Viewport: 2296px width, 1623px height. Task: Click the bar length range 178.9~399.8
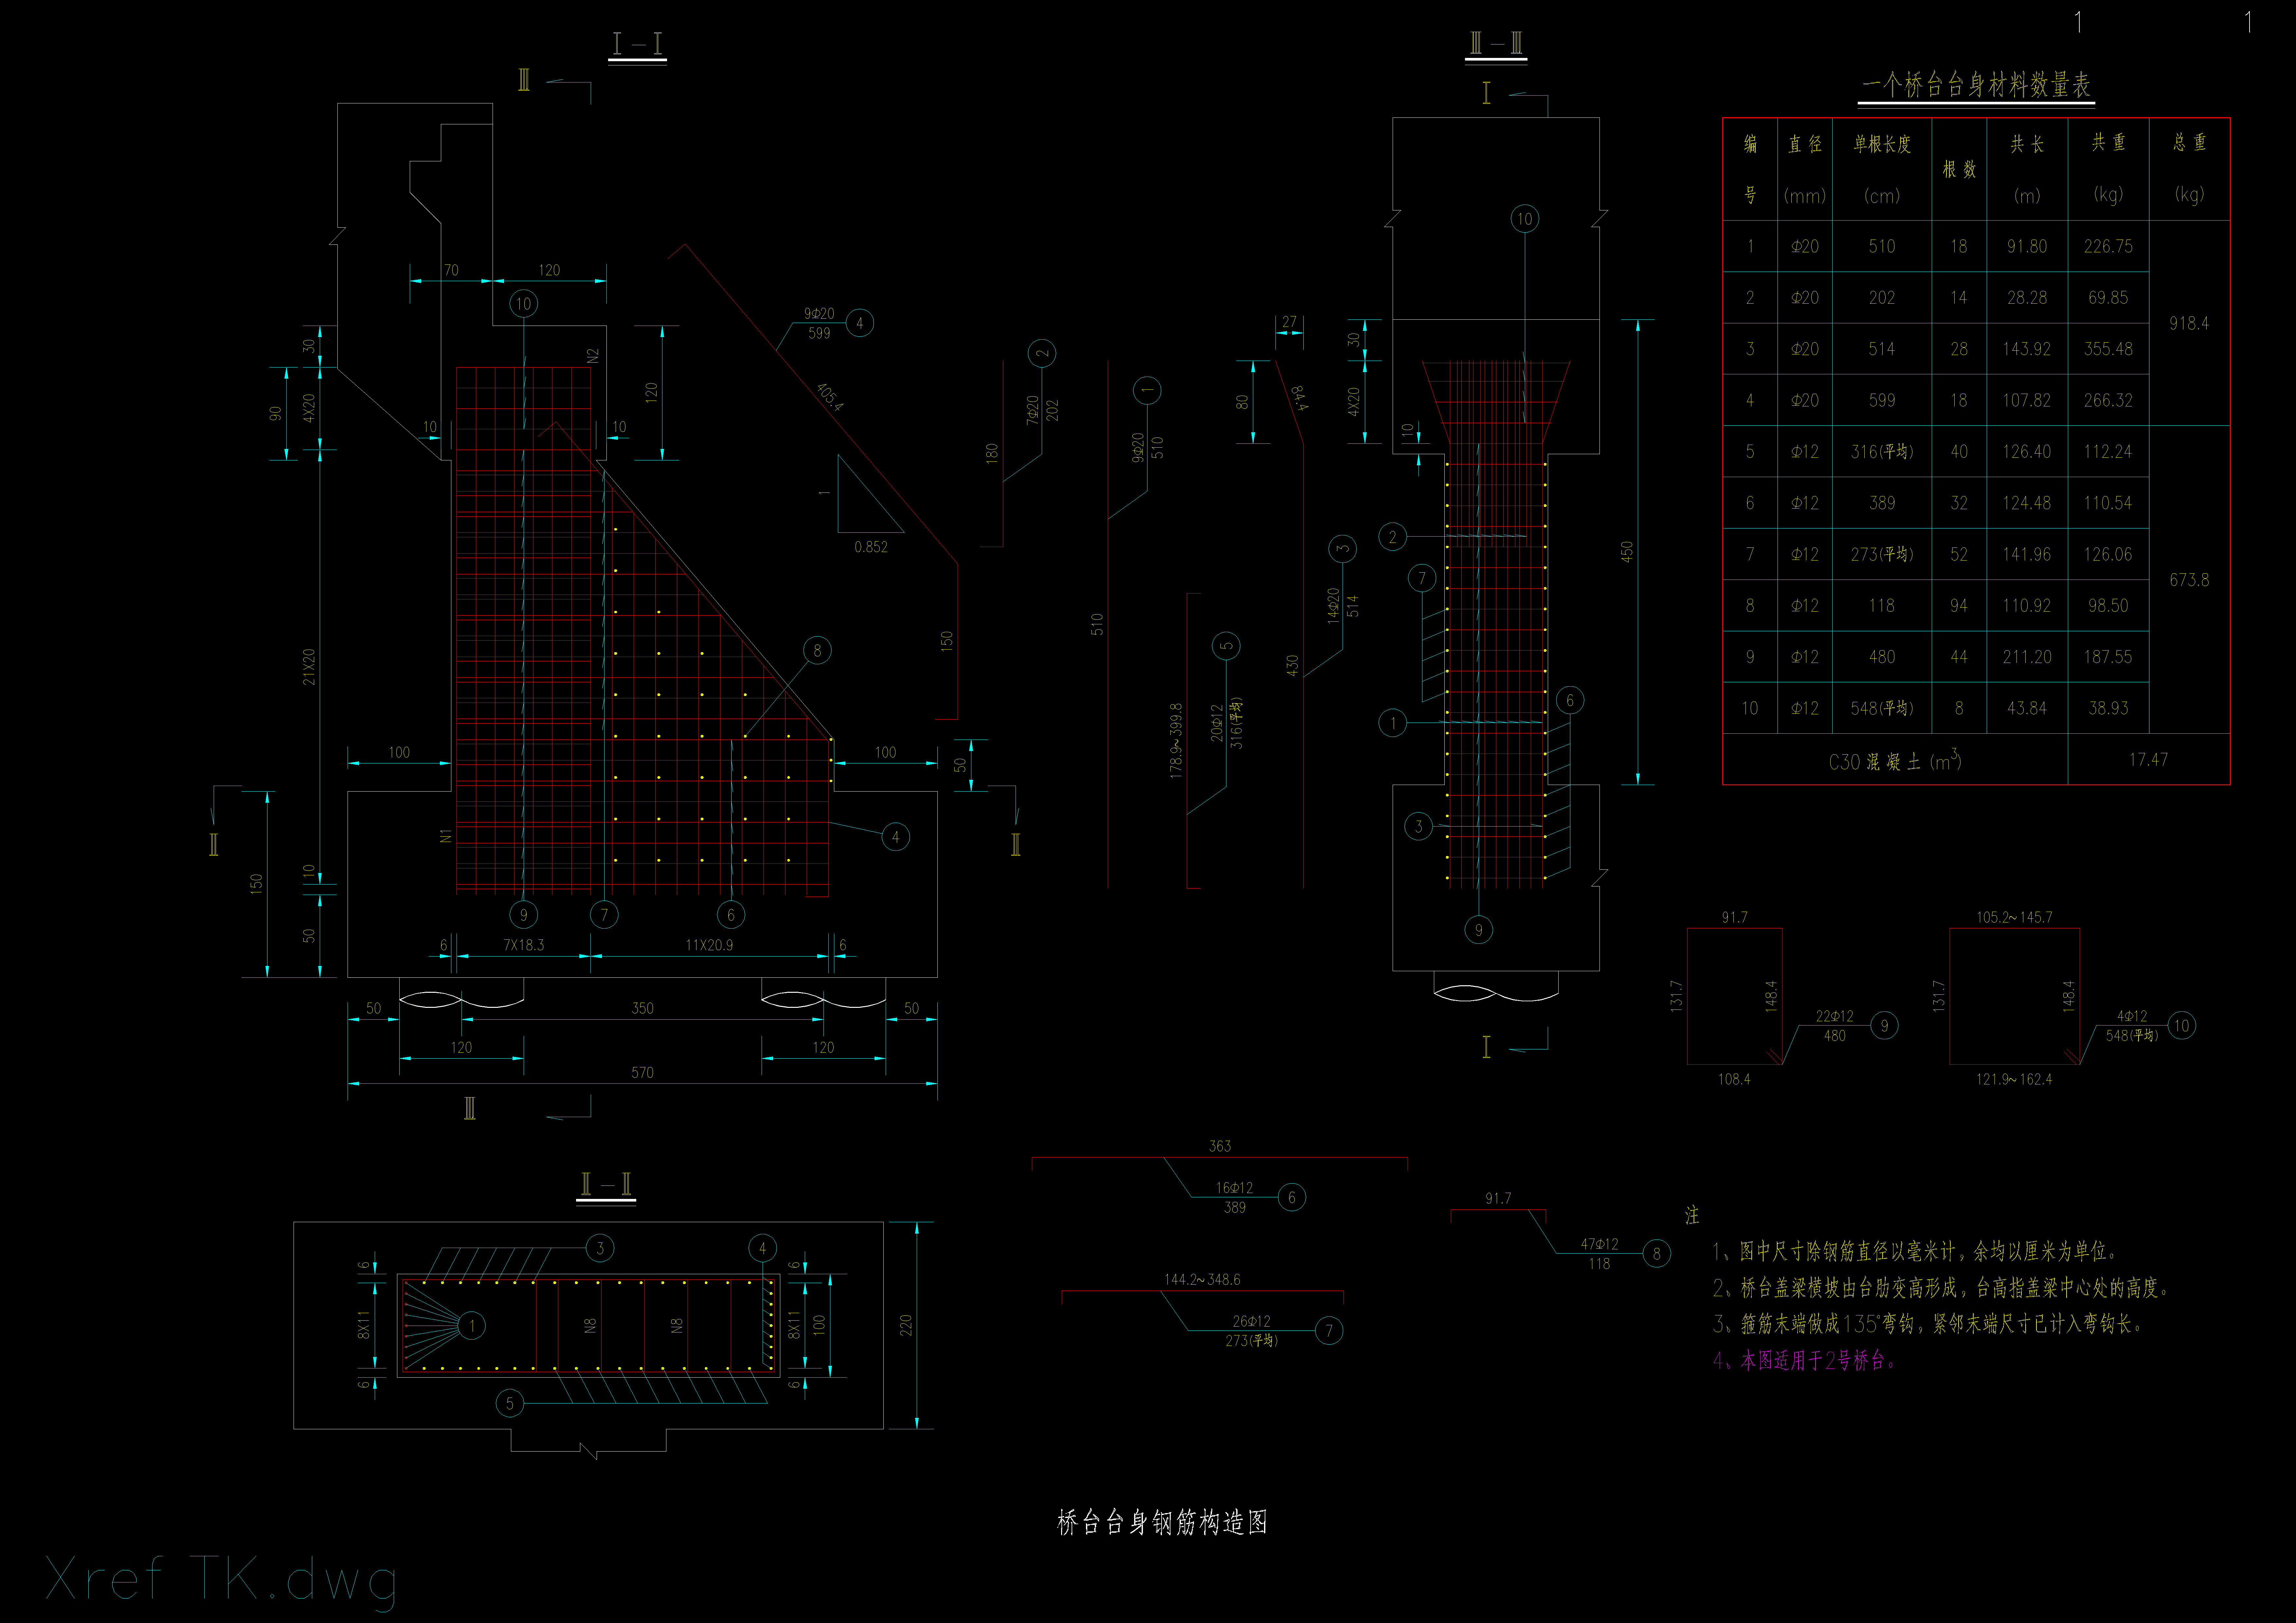1176,741
